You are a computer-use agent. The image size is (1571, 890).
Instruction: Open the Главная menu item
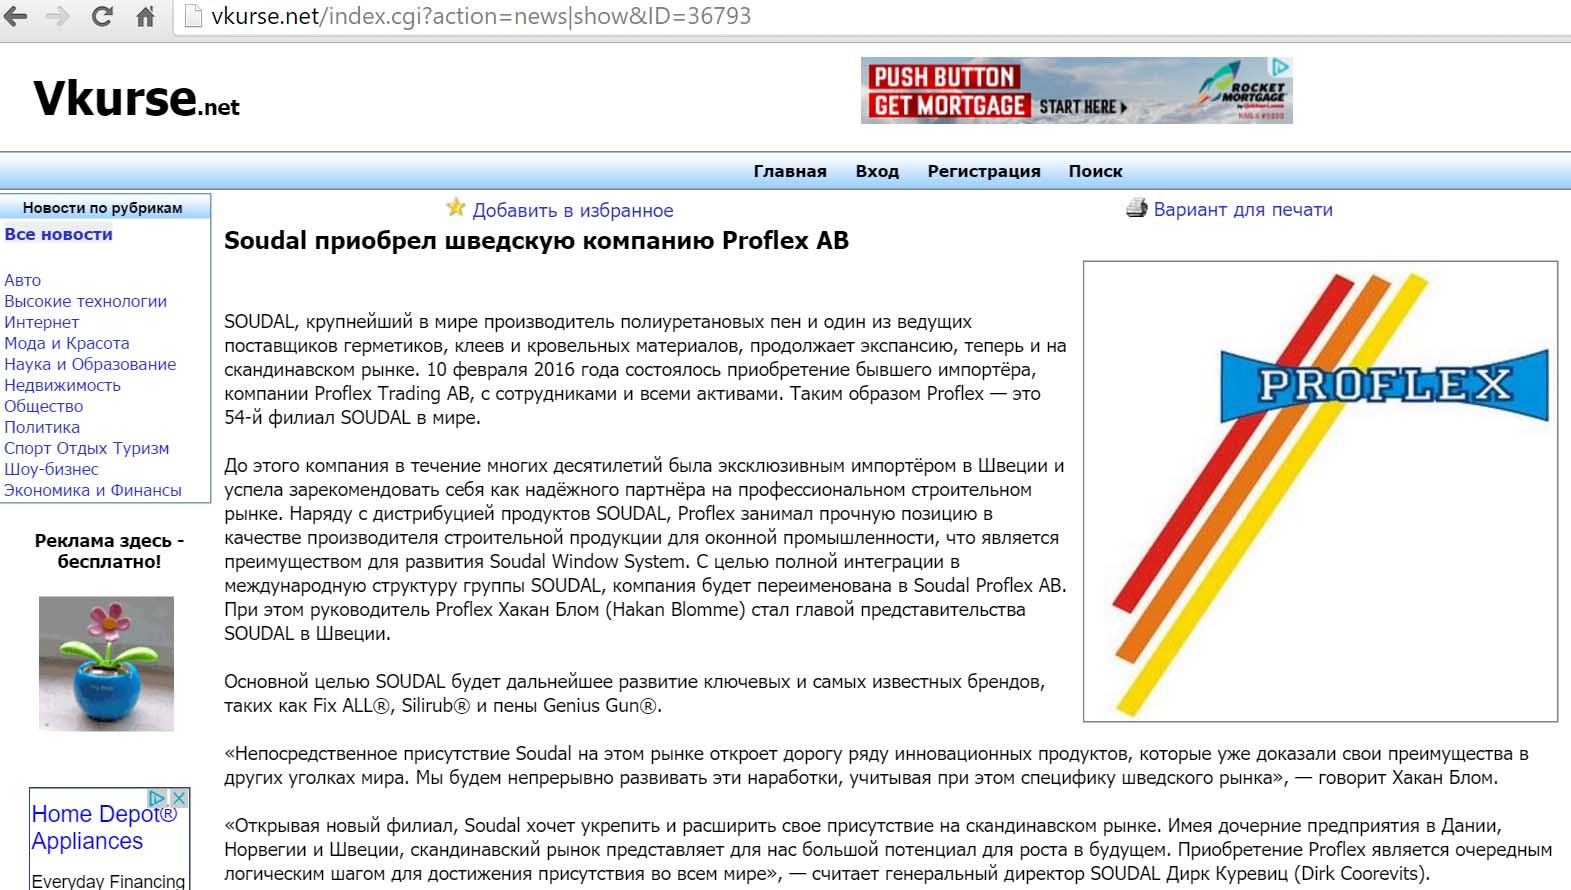click(x=790, y=171)
